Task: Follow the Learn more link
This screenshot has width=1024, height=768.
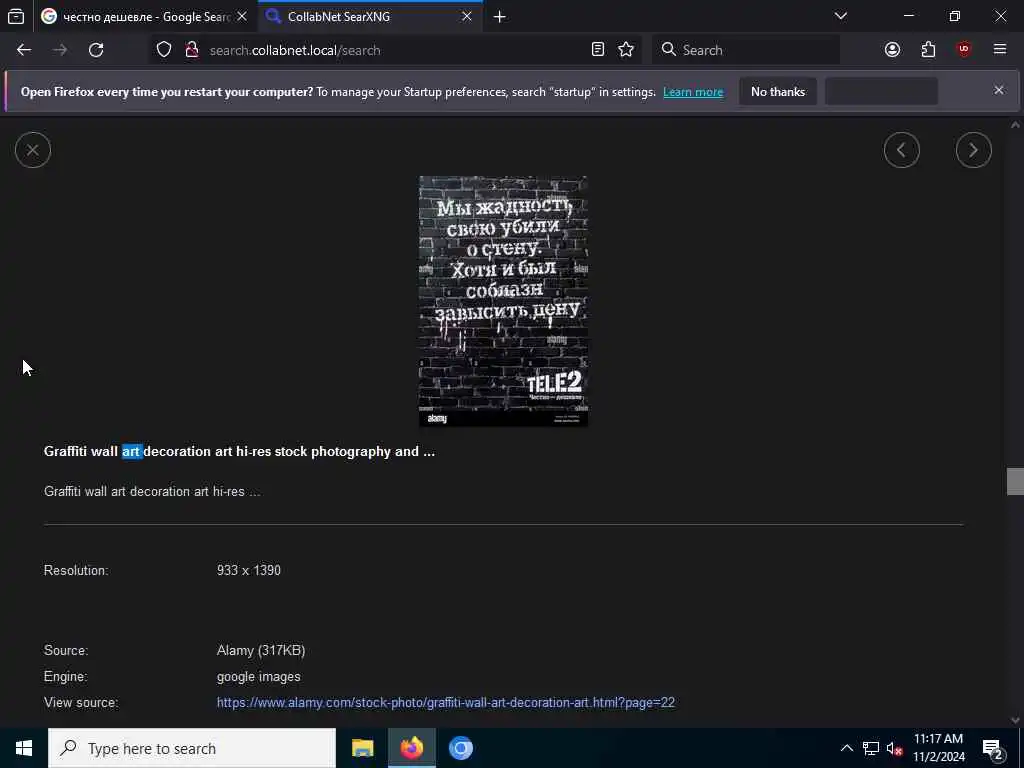Action: 693,92
